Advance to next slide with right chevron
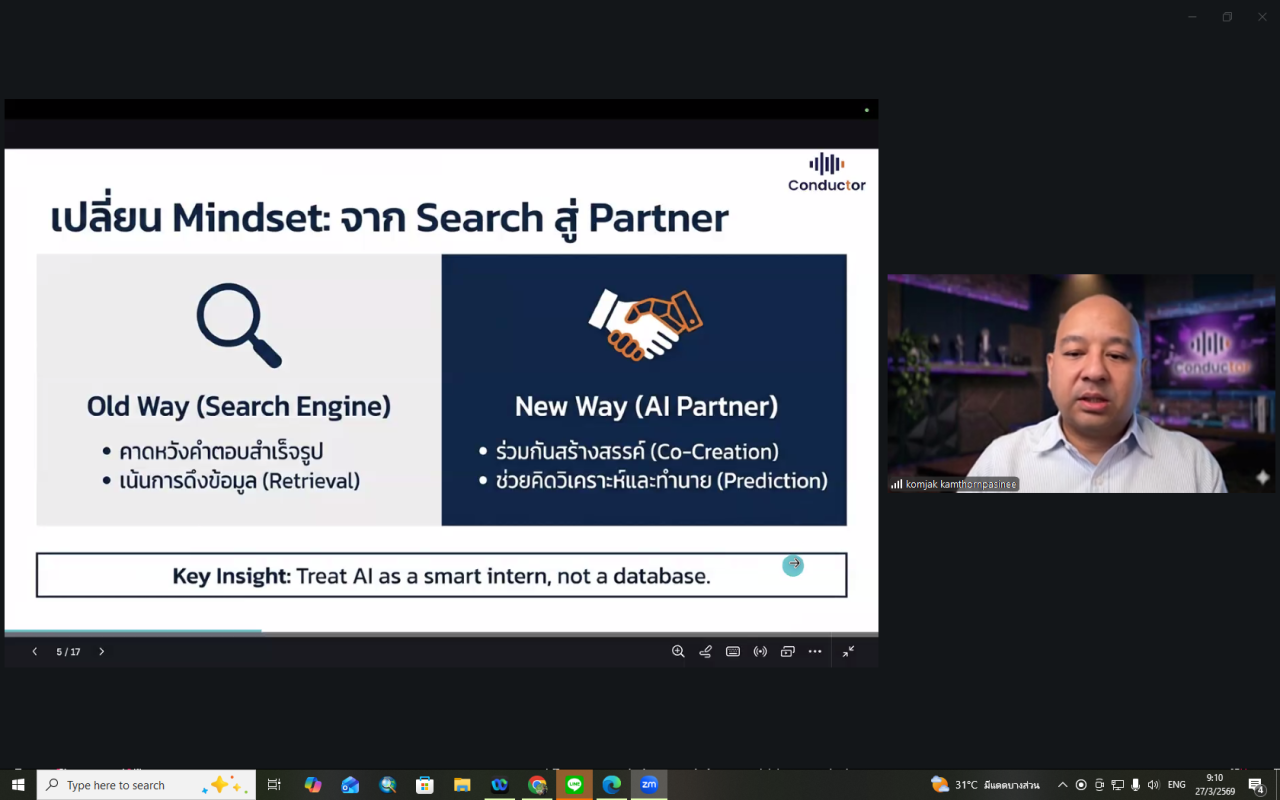This screenshot has height=800, width=1280. click(101, 652)
